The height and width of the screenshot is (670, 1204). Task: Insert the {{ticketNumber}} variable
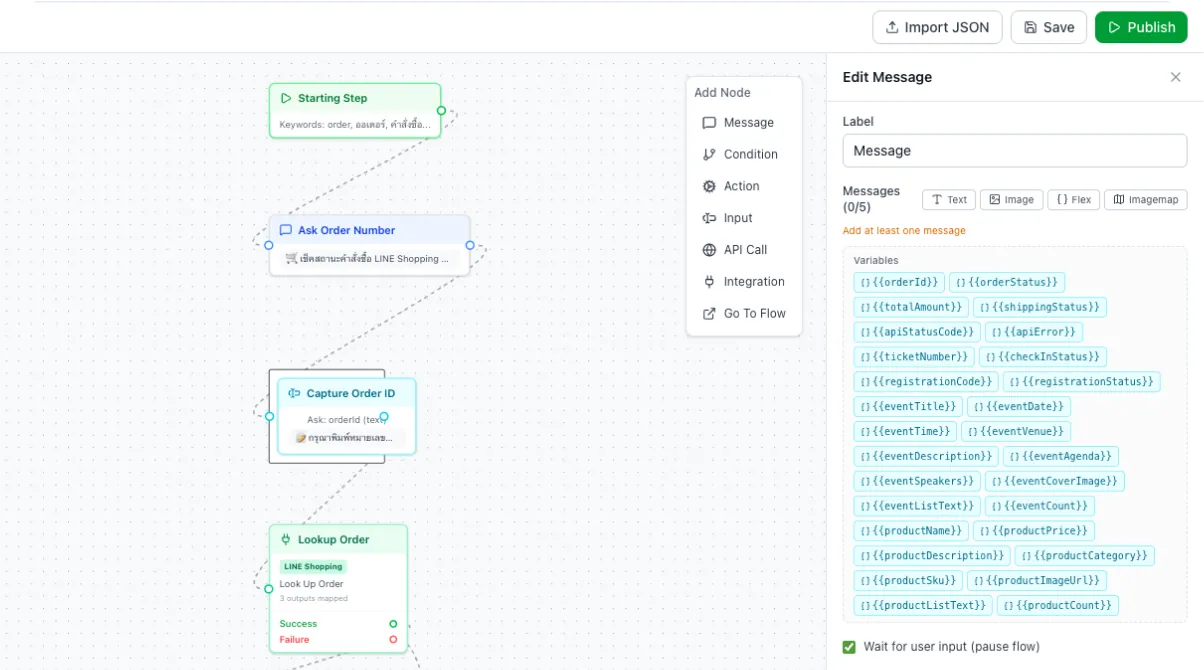click(x=914, y=356)
